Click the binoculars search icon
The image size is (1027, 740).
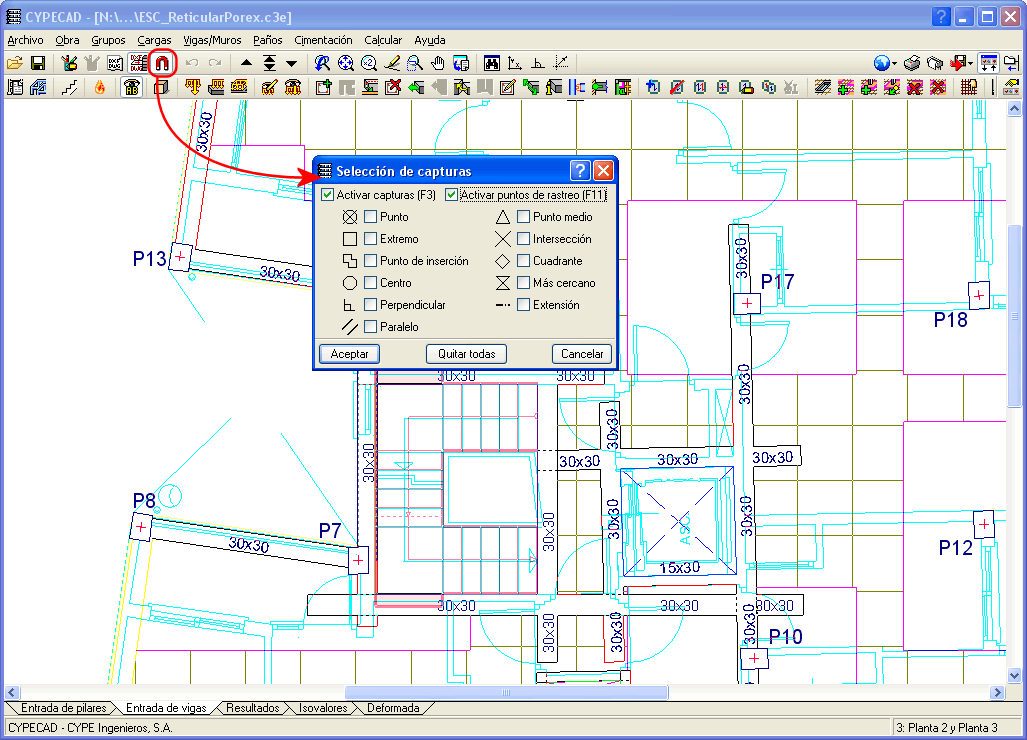click(492, 63)
